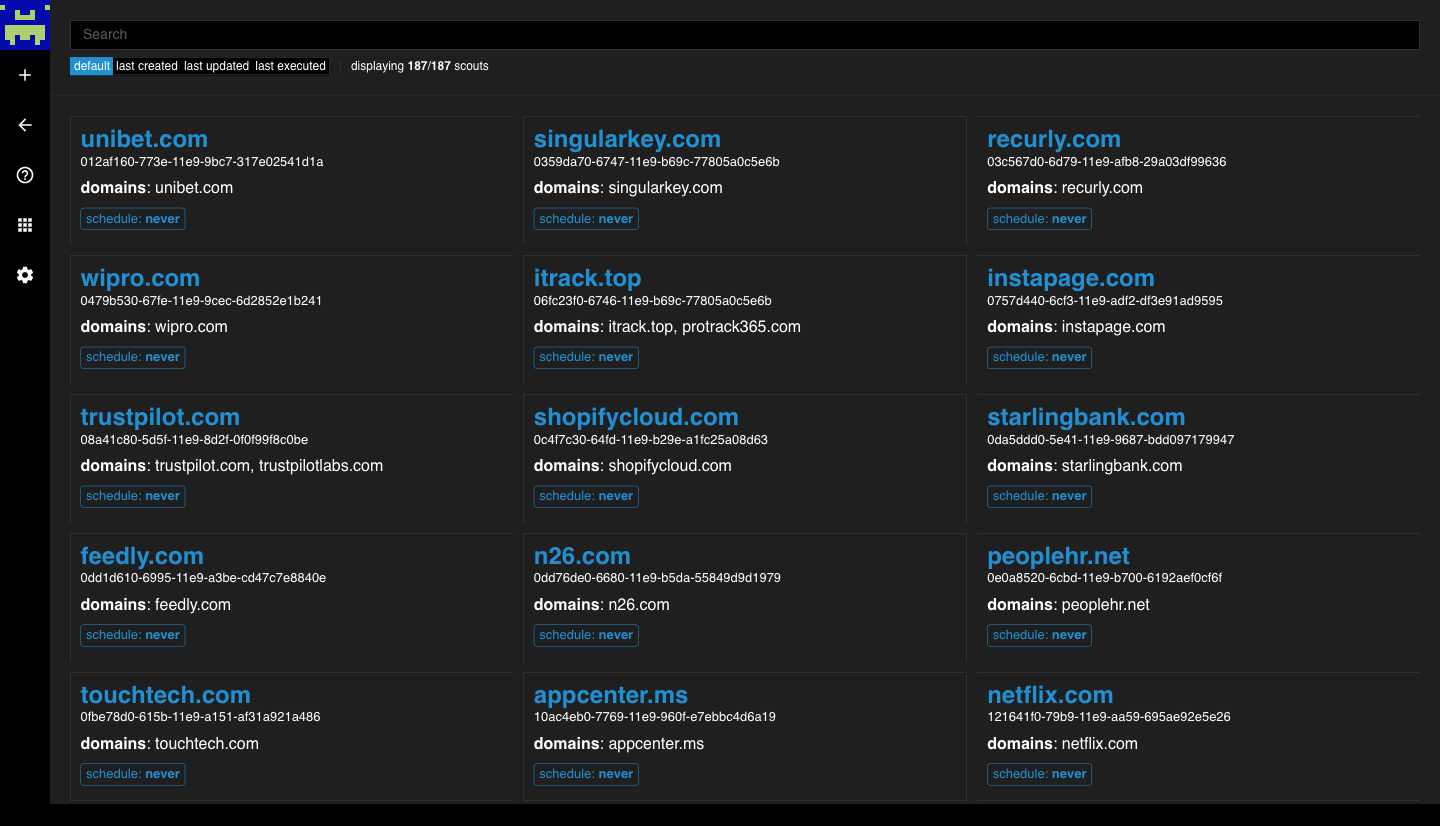This screenshot has height=826, width=1440.
Task: Focus the Search input field
Action: click(x=745, y=34)
